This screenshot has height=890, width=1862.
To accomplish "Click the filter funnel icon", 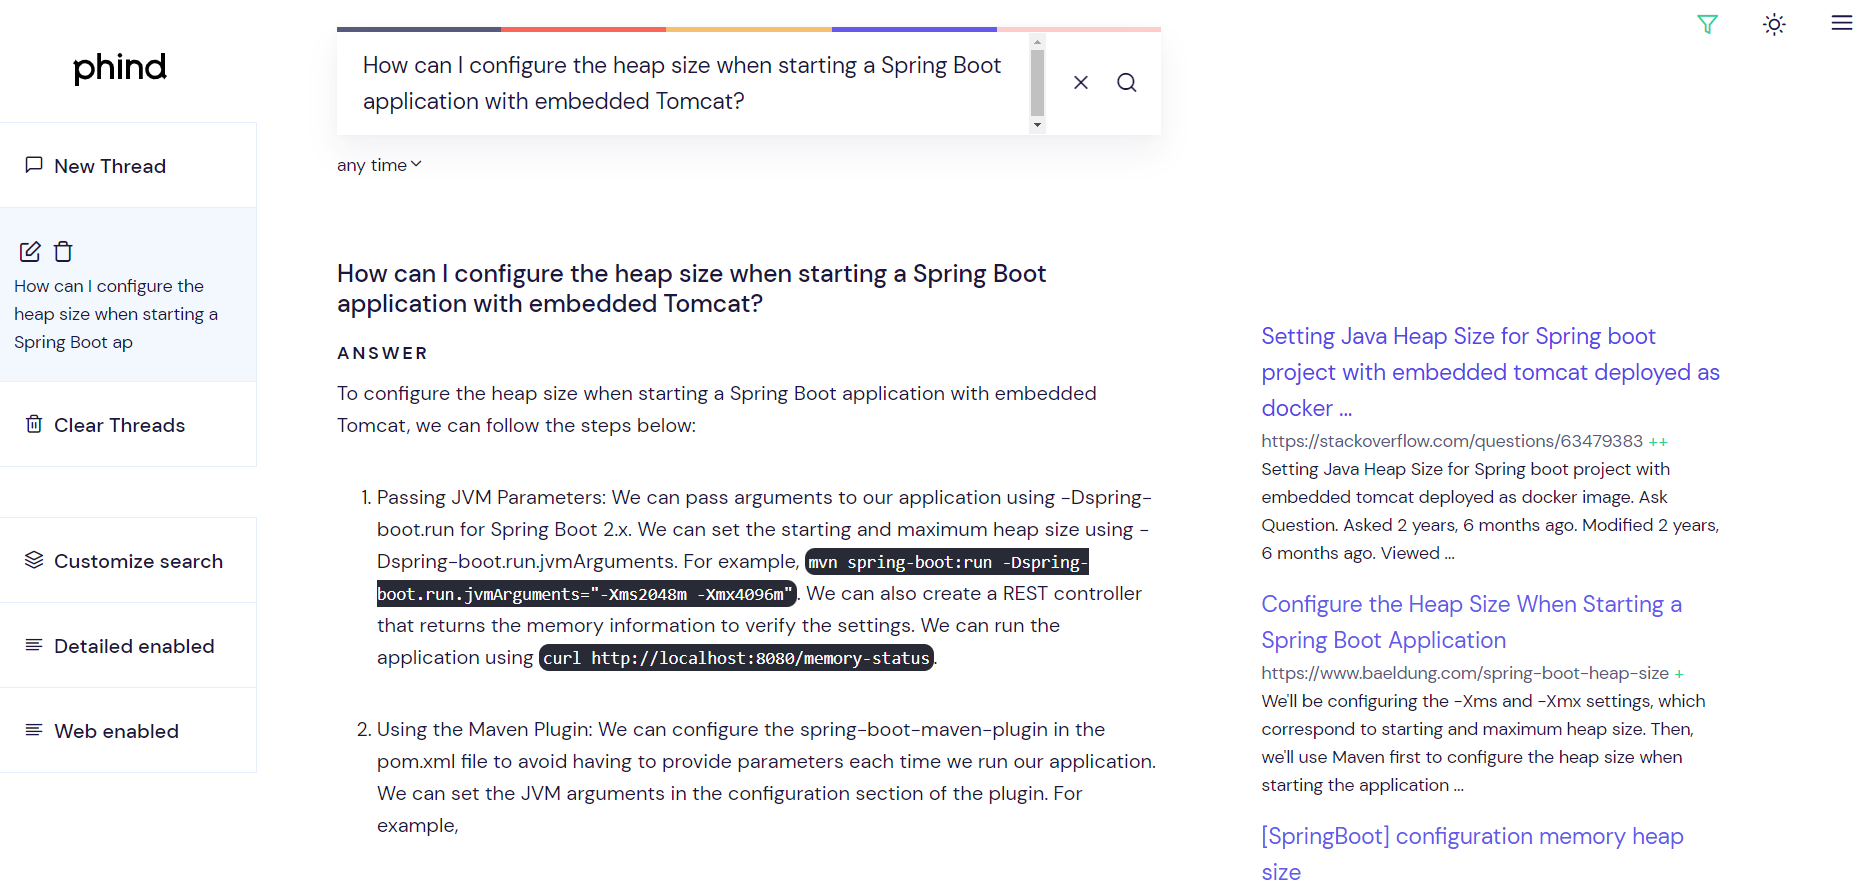I will click(1707, 24).
